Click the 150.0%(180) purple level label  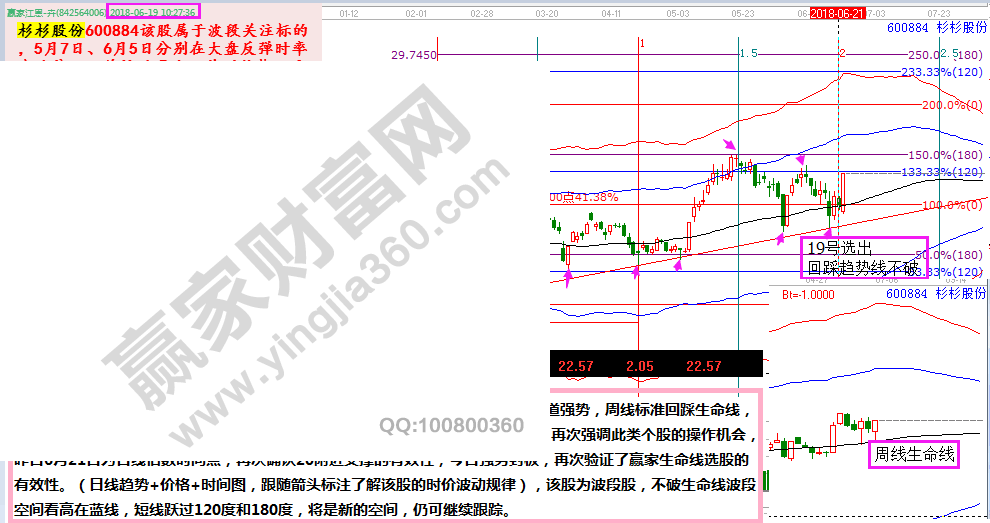(x=943, y=155)
